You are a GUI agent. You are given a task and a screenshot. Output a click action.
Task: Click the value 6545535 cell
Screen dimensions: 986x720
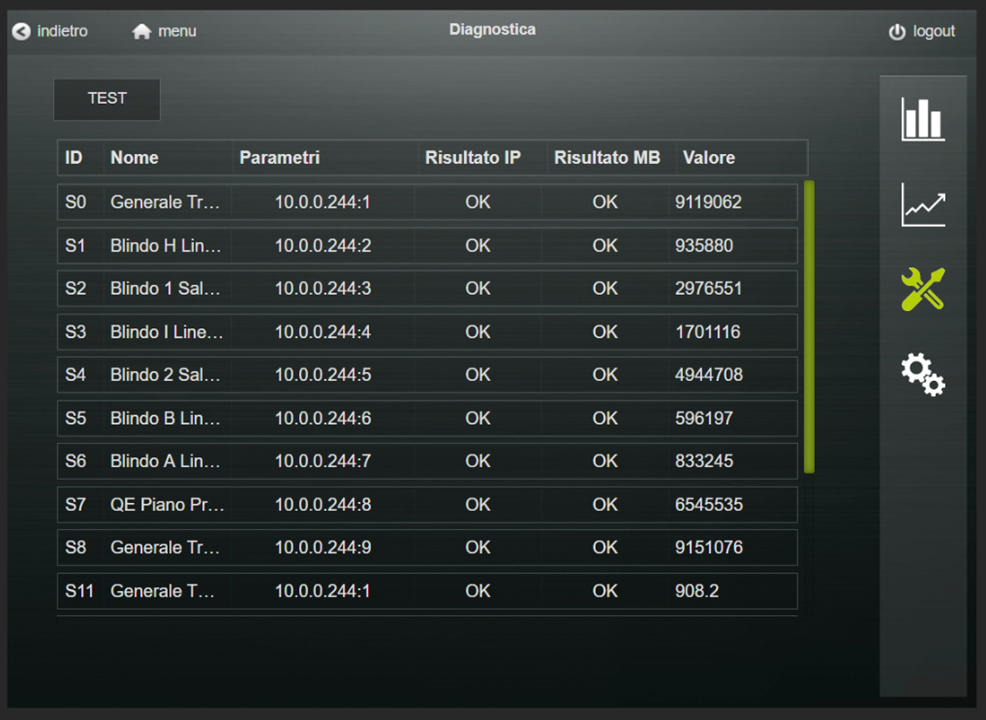pos(708,505)
